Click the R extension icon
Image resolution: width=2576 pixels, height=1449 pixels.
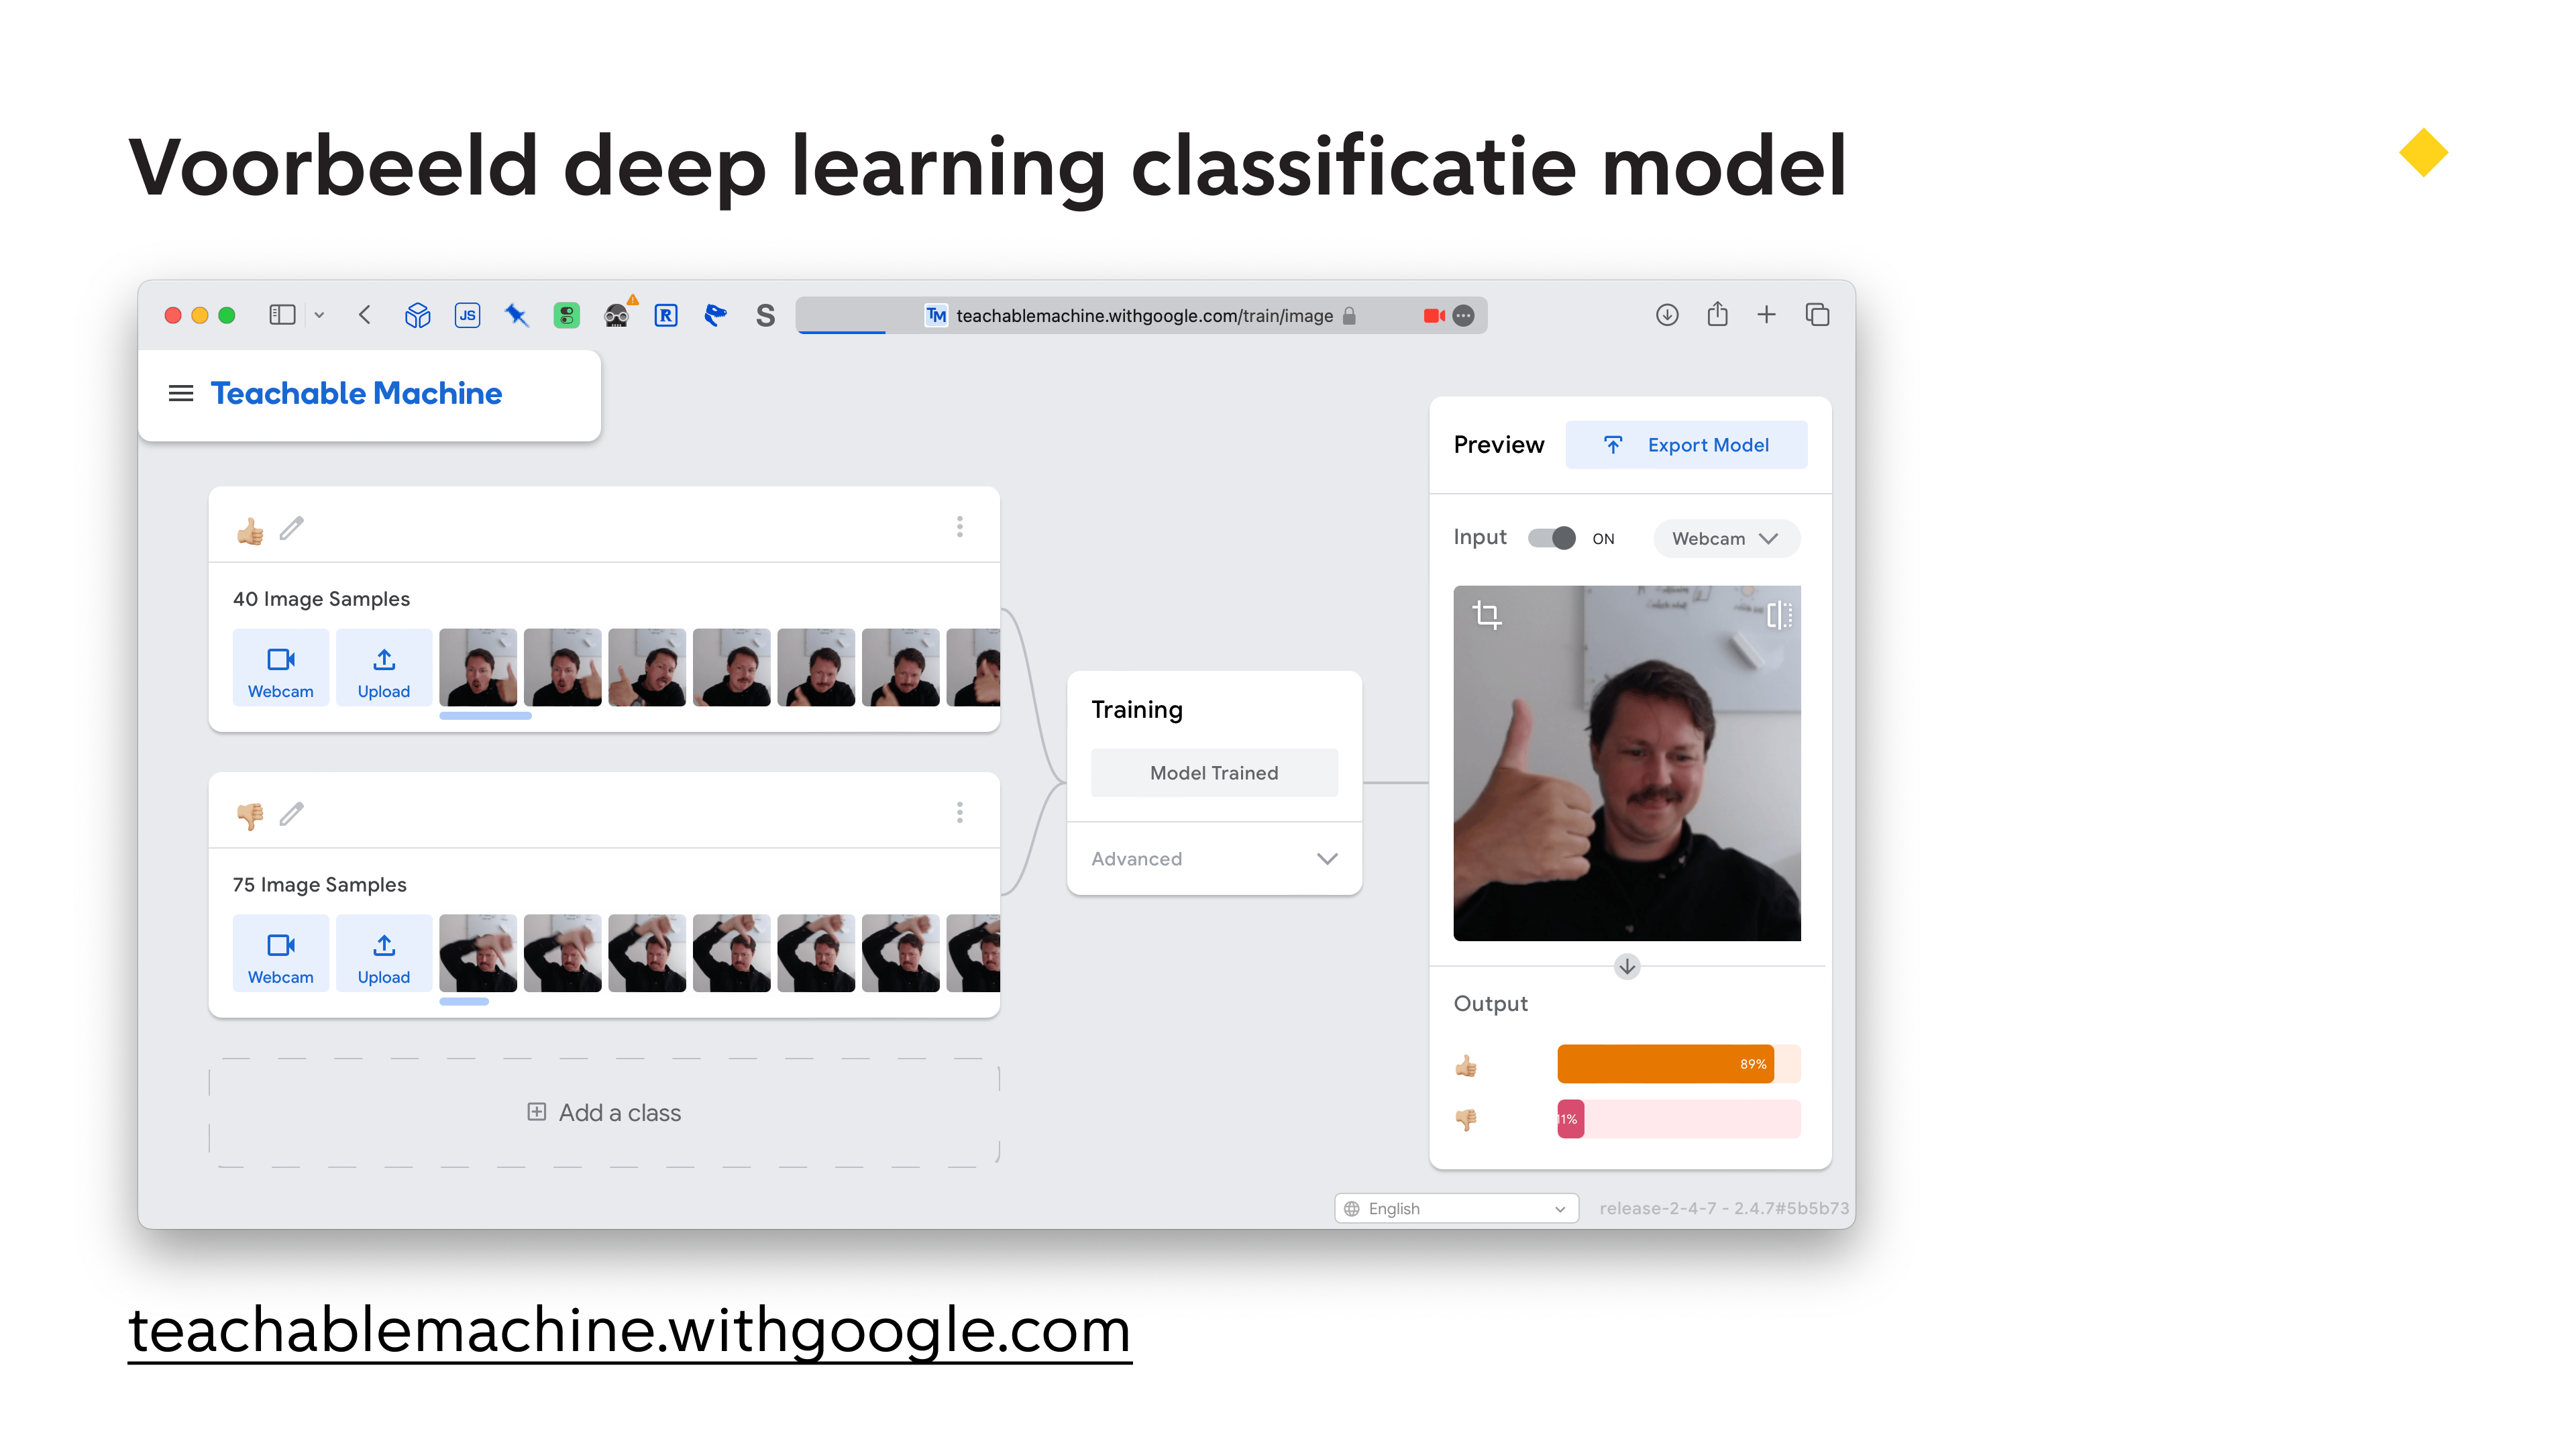click(x=666, y=316)
